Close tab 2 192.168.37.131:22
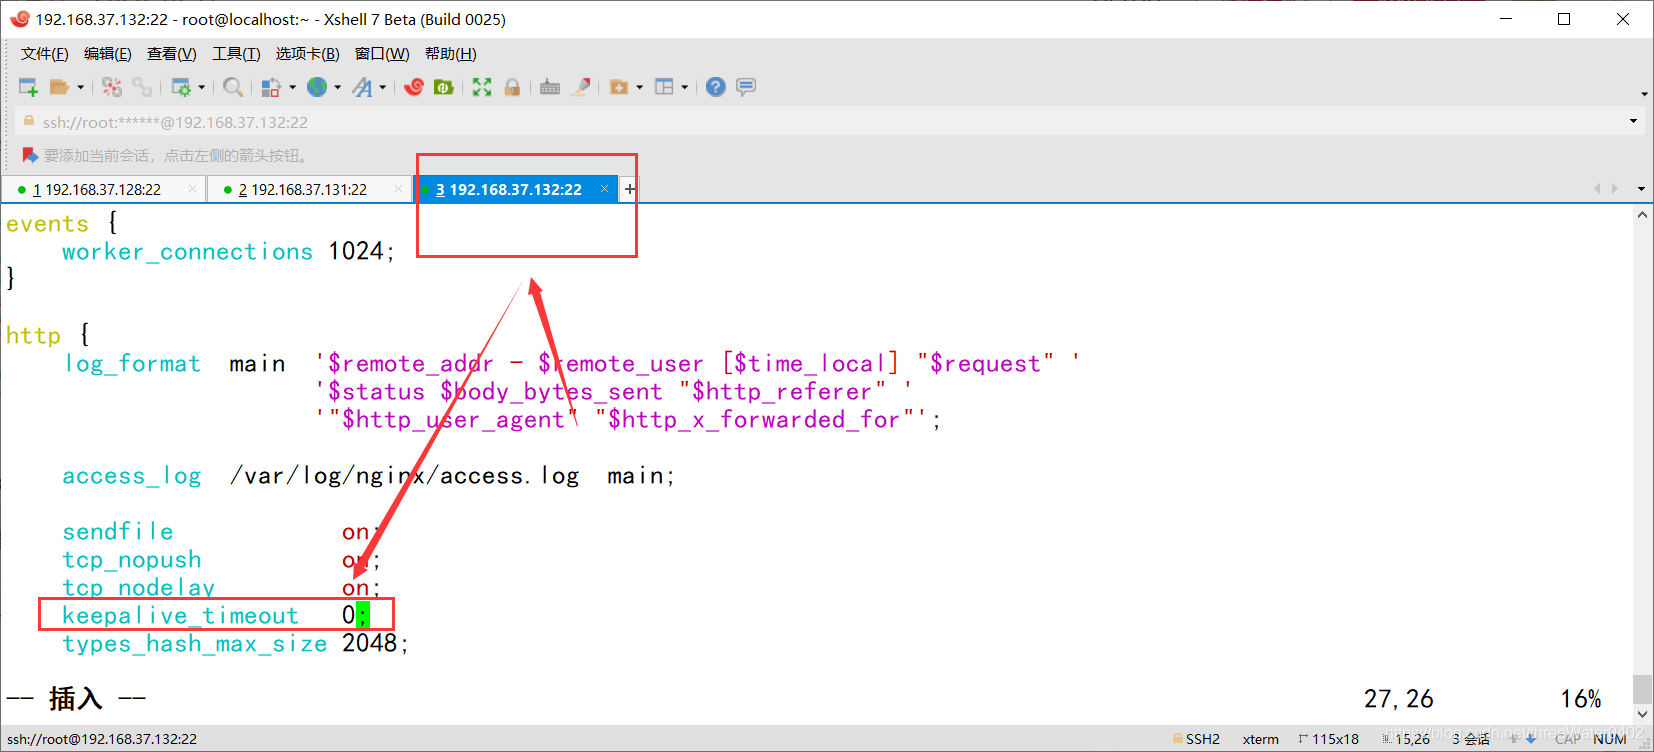This screenshot has height=752, width=1654. (x=399, y=188)
